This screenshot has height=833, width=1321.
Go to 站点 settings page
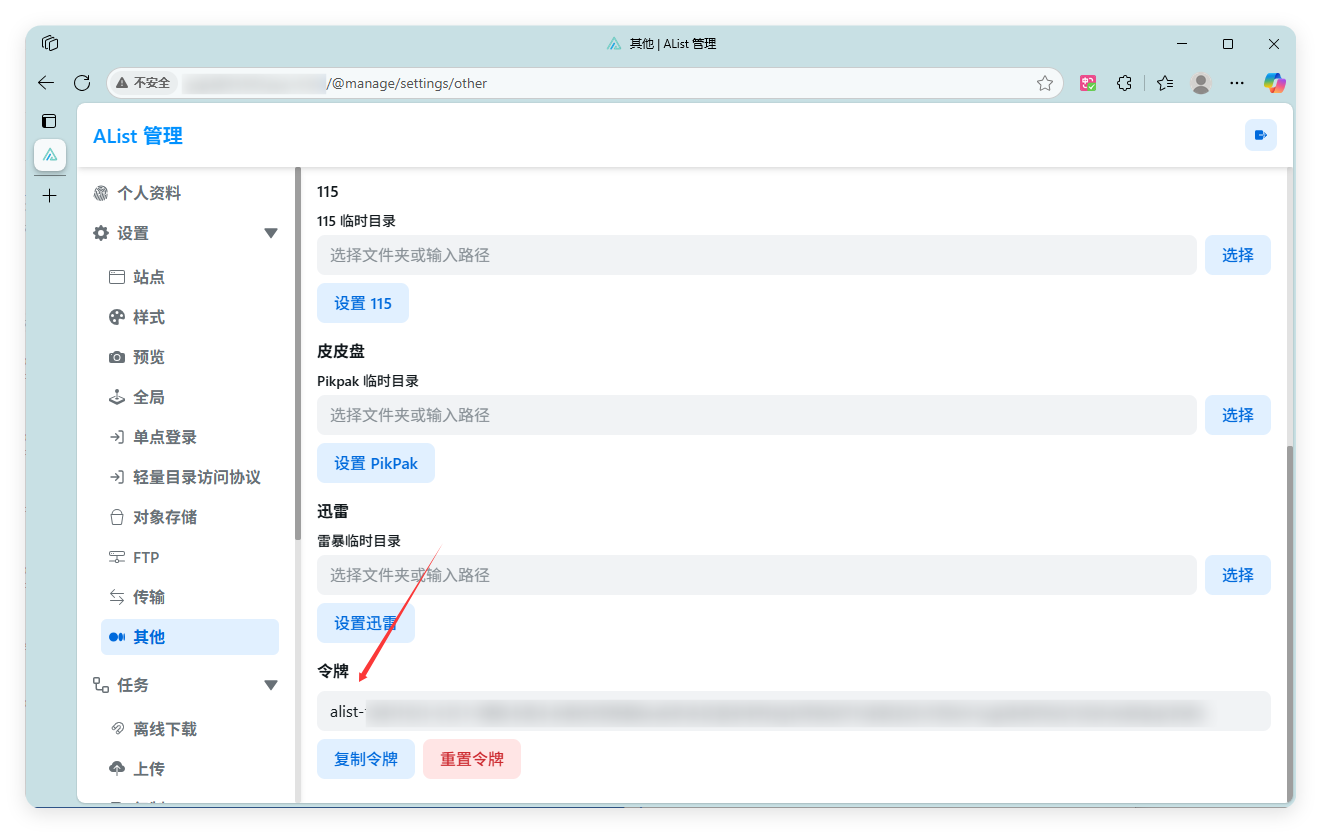(x=149, y=277)
